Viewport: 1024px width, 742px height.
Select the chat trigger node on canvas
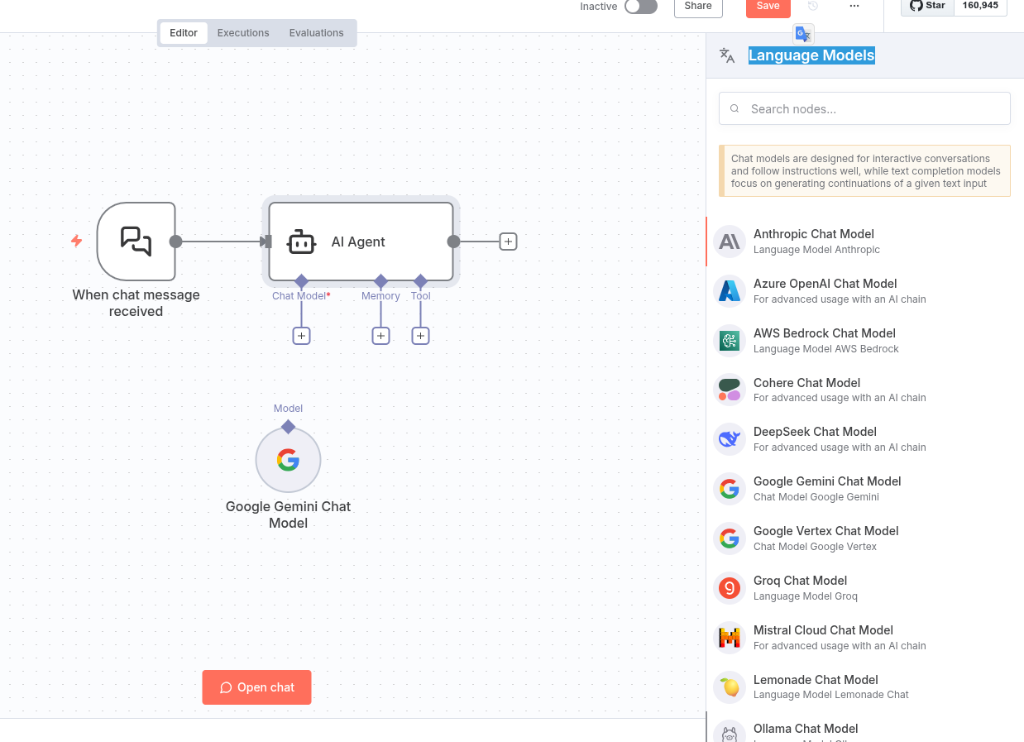[136, 242]
